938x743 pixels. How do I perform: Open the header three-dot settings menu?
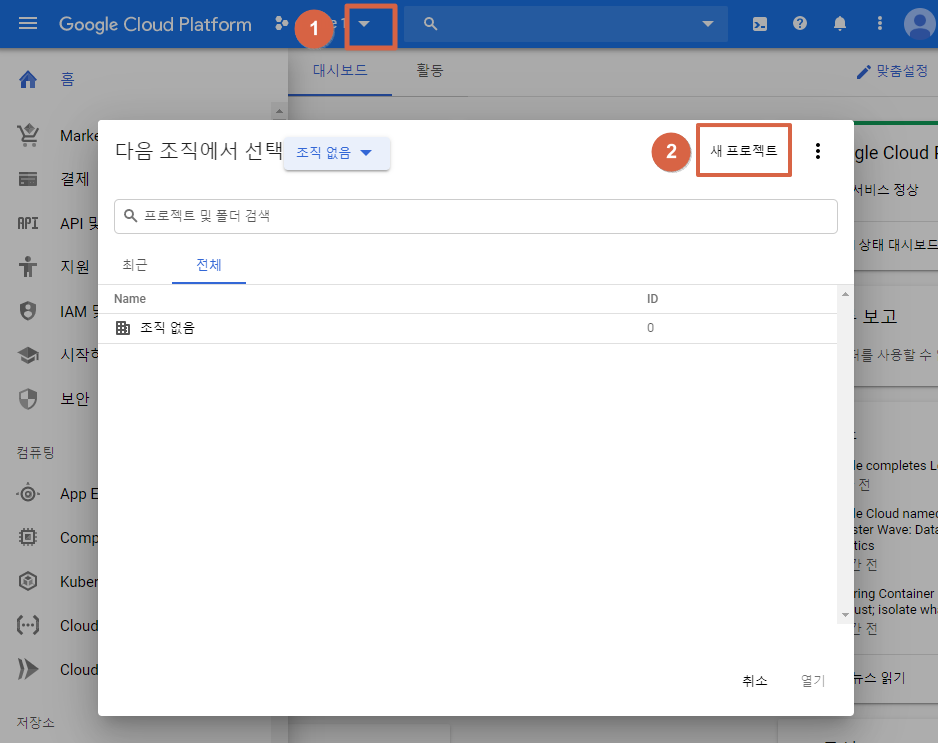point(879,23)
